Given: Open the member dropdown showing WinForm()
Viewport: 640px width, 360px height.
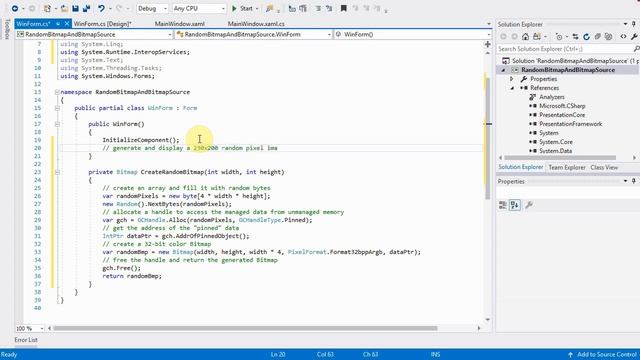Looking at the screenshot, I should 412,34.
